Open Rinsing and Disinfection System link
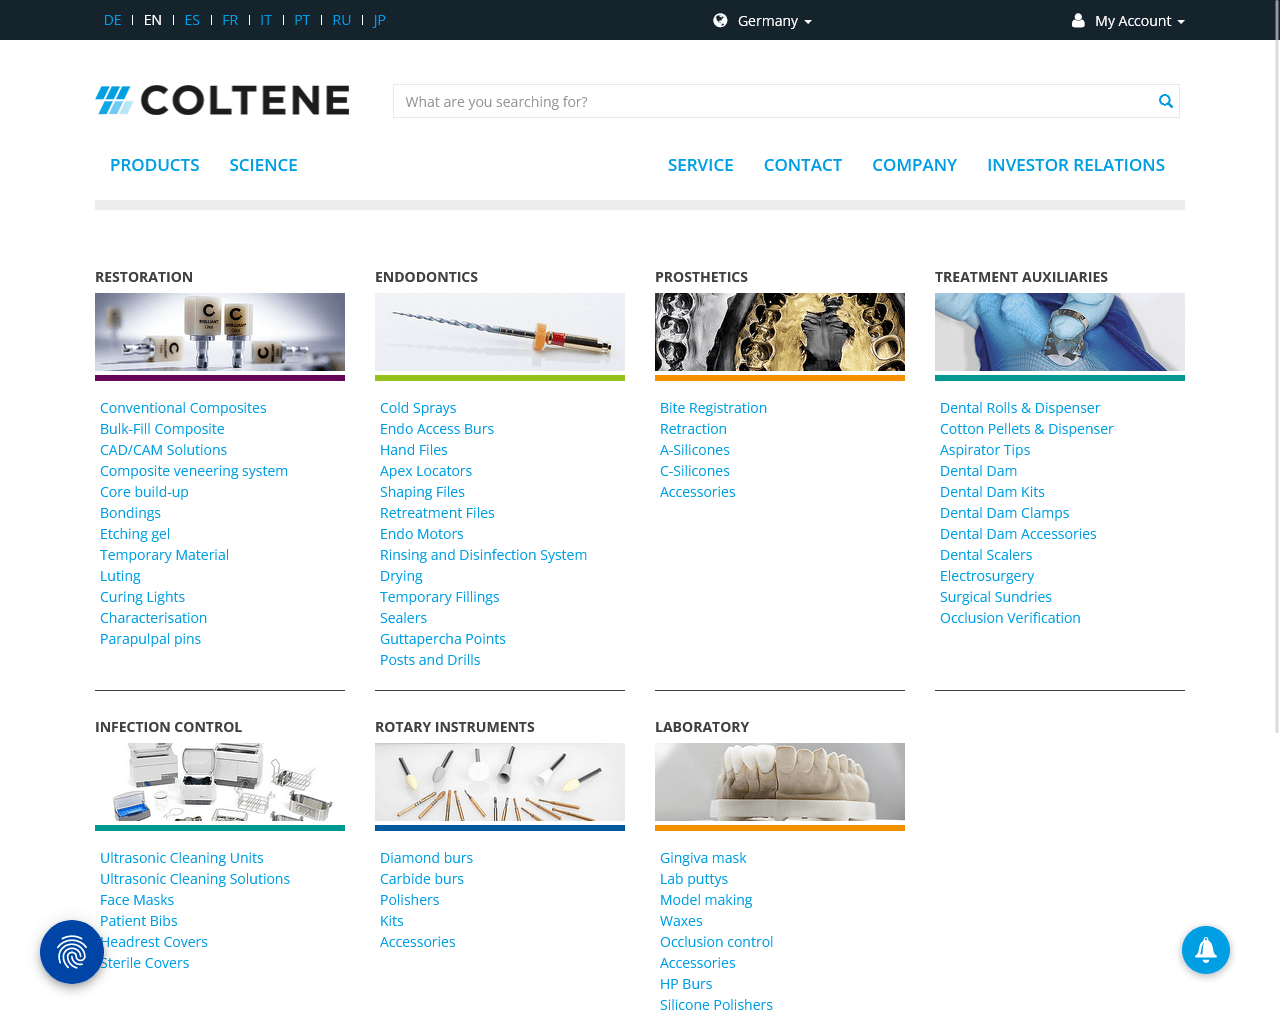Screen dimensions: 1280x1024 pos(483,555)
